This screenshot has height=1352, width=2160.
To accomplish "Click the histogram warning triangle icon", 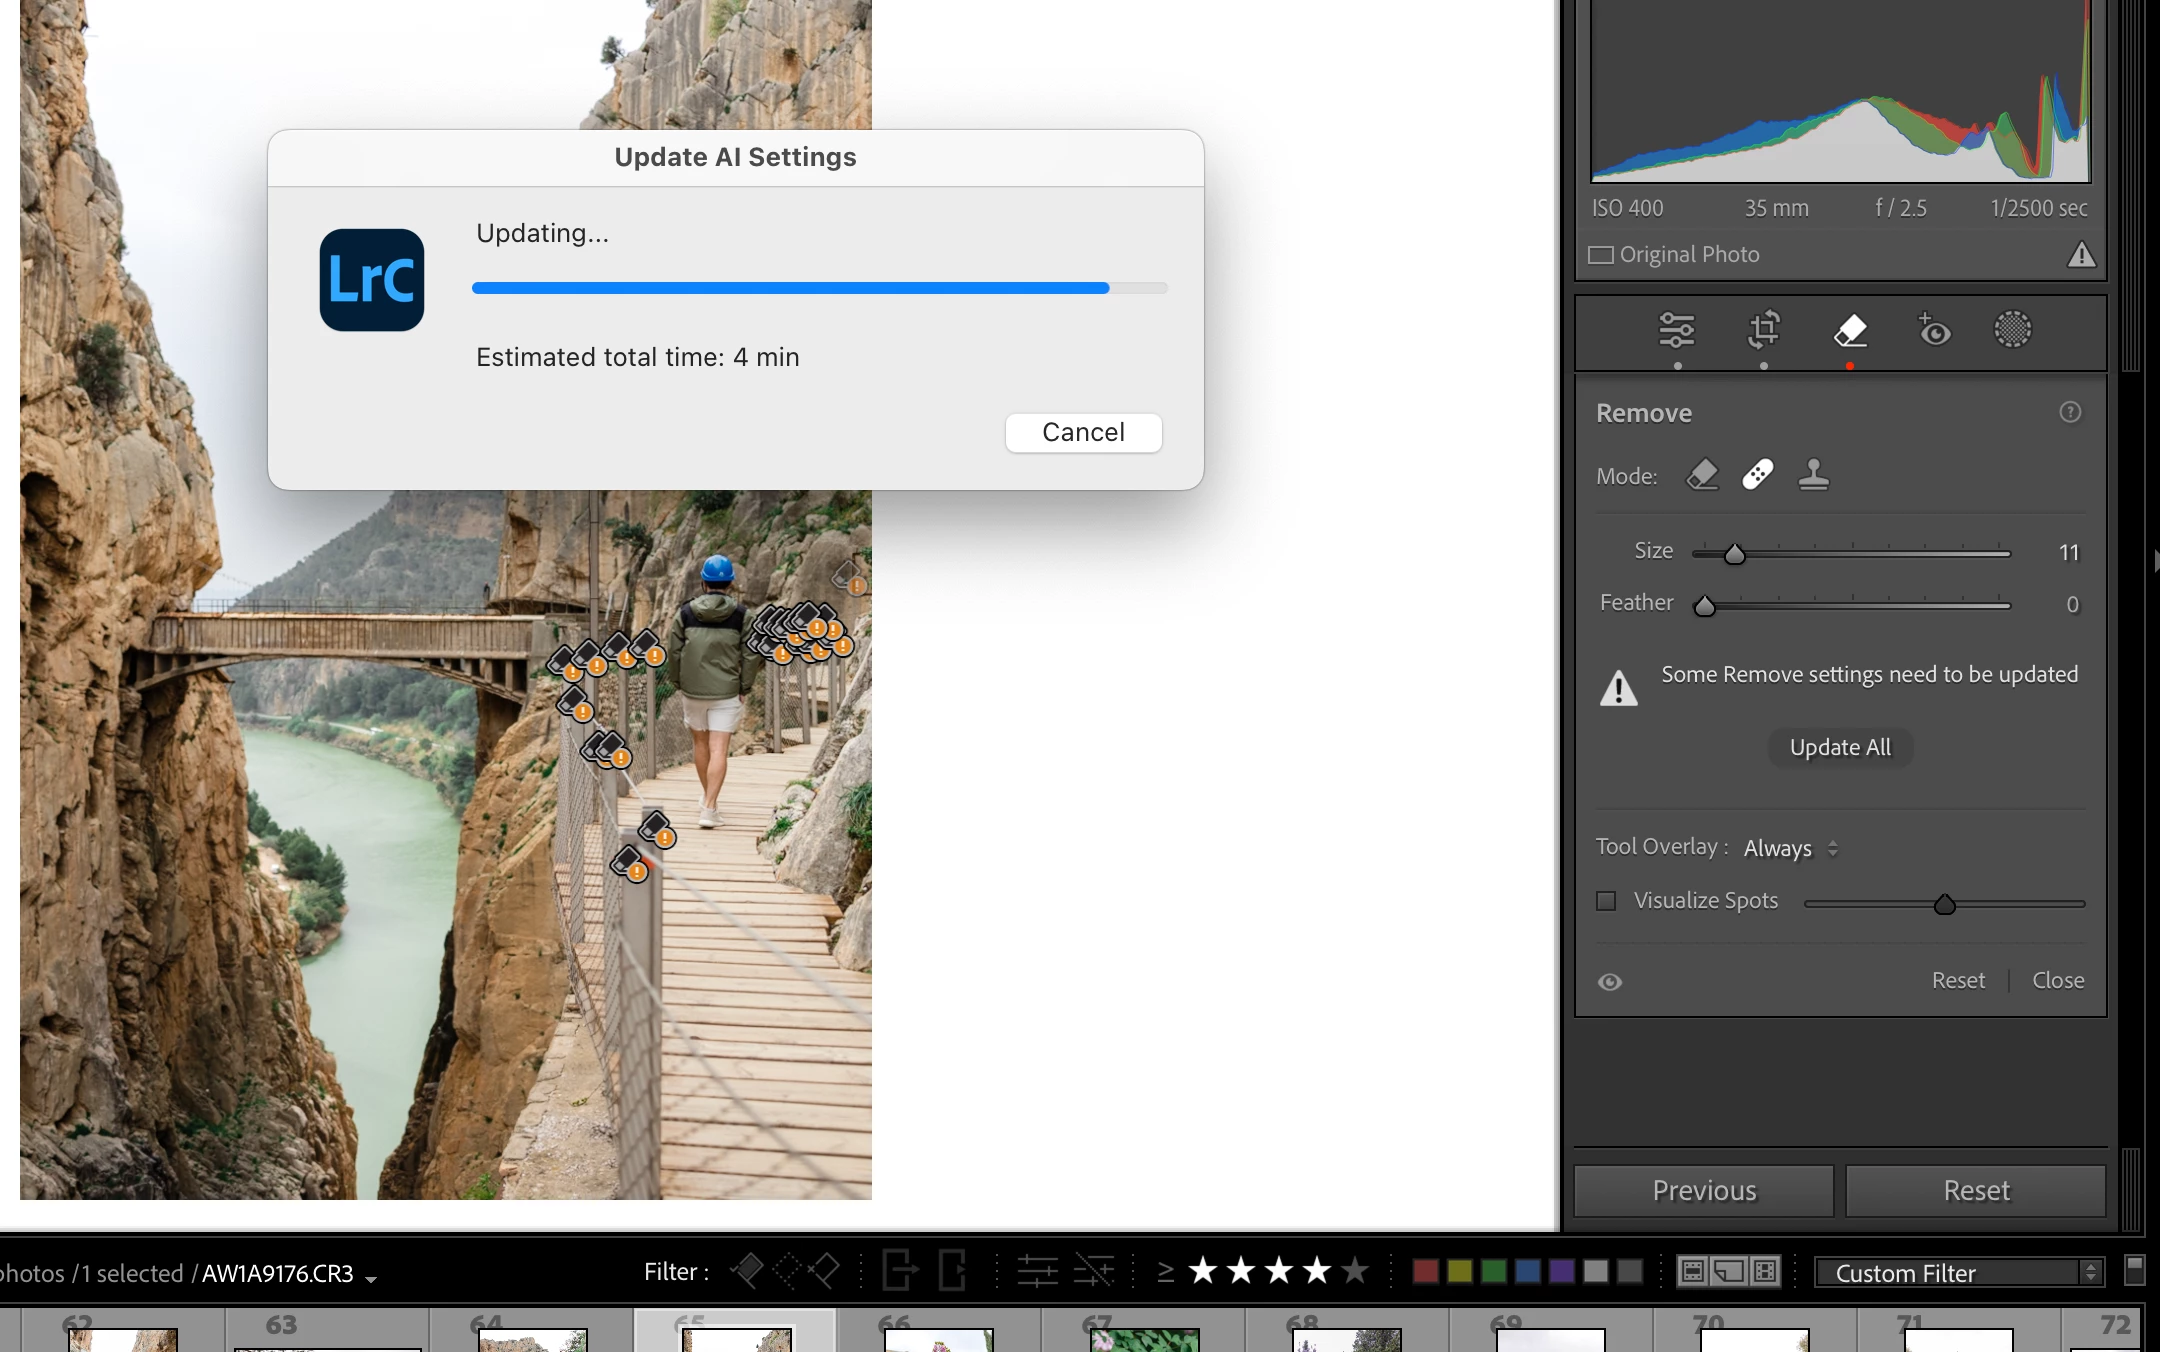I will point(2081,255).
